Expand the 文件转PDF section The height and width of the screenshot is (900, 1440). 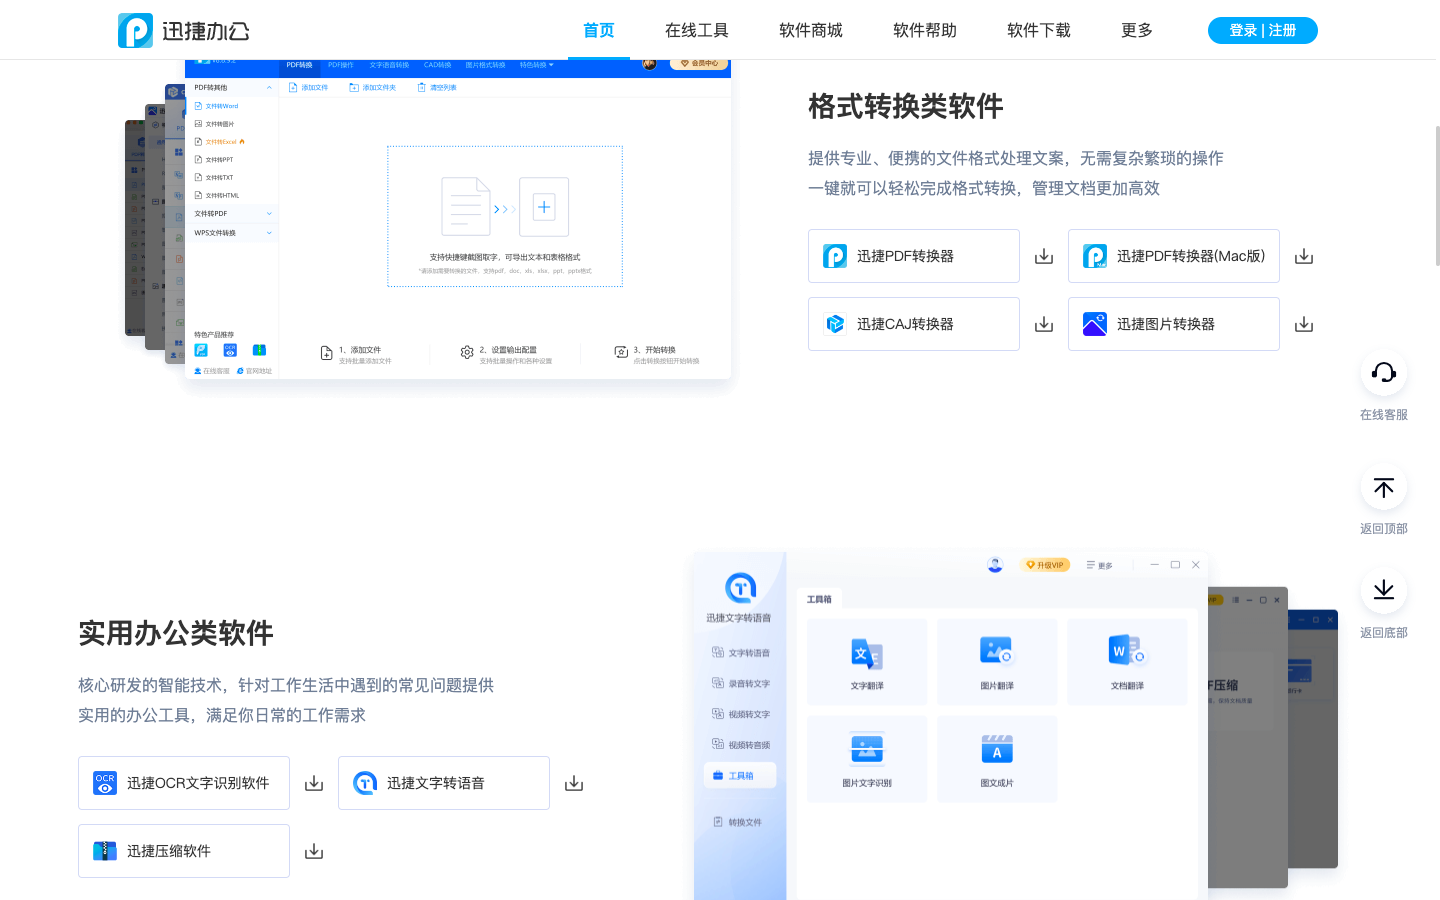pyautogui.click(x=232, y=213)
